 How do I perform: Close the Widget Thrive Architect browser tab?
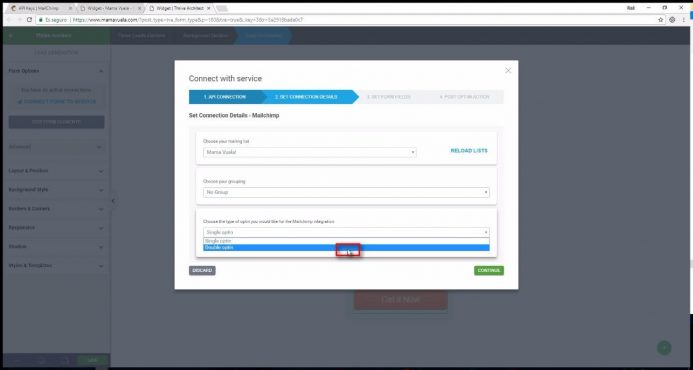click(x=209, y=8)
